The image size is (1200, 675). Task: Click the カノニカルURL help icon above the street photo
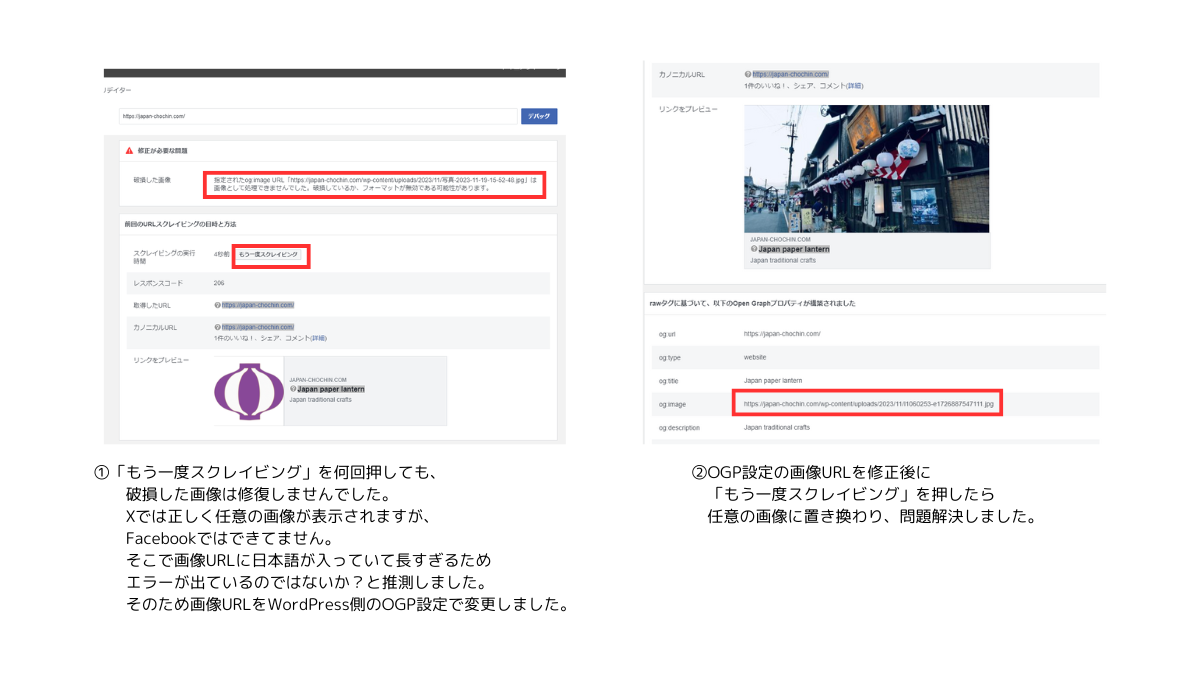coord(748,74)
